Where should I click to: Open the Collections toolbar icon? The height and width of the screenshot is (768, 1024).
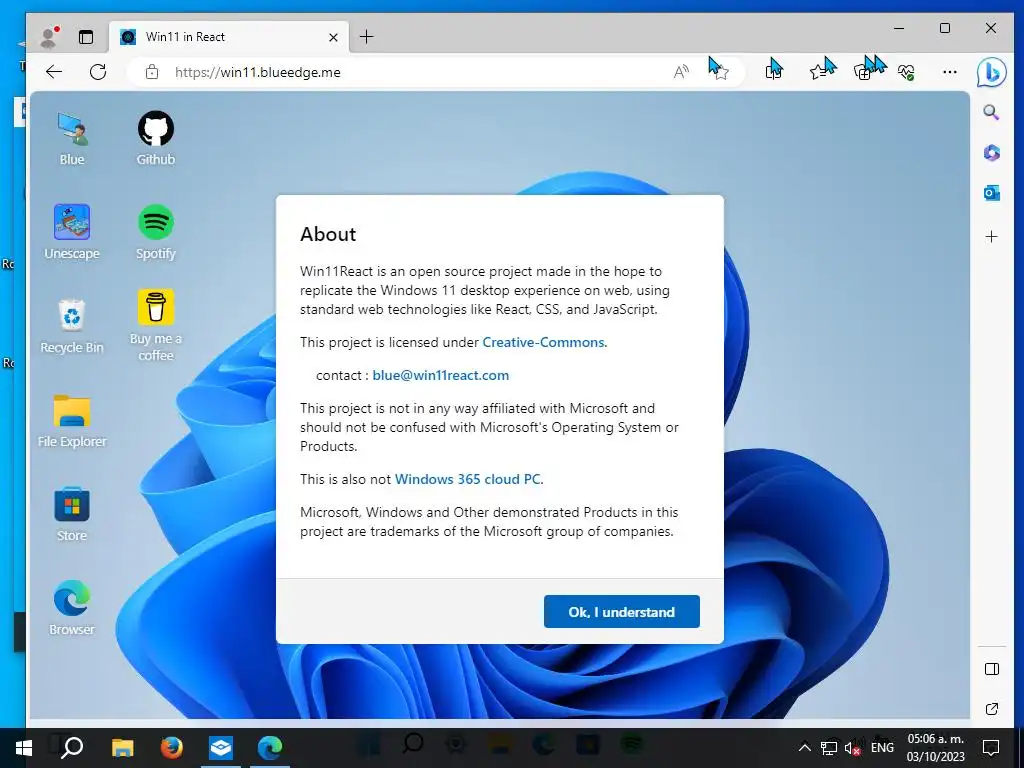[x=863, y=72]
